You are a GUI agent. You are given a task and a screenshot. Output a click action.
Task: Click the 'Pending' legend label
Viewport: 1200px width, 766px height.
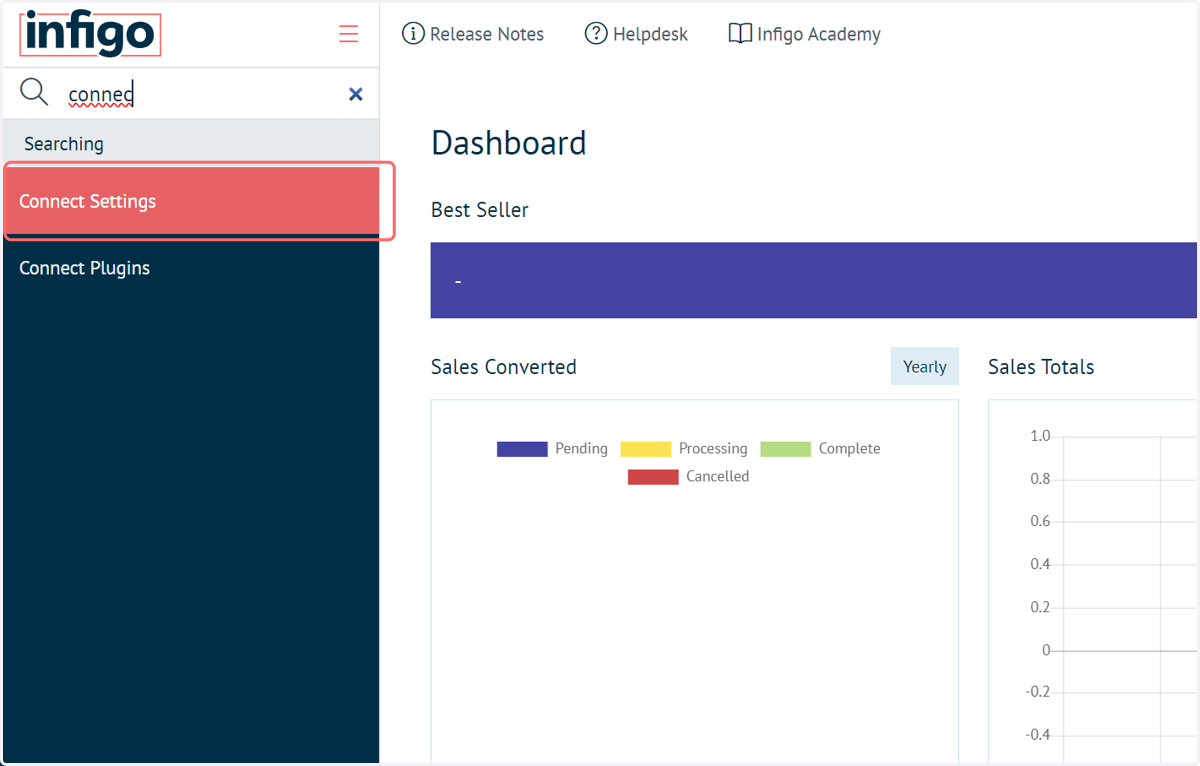[581, 449]
